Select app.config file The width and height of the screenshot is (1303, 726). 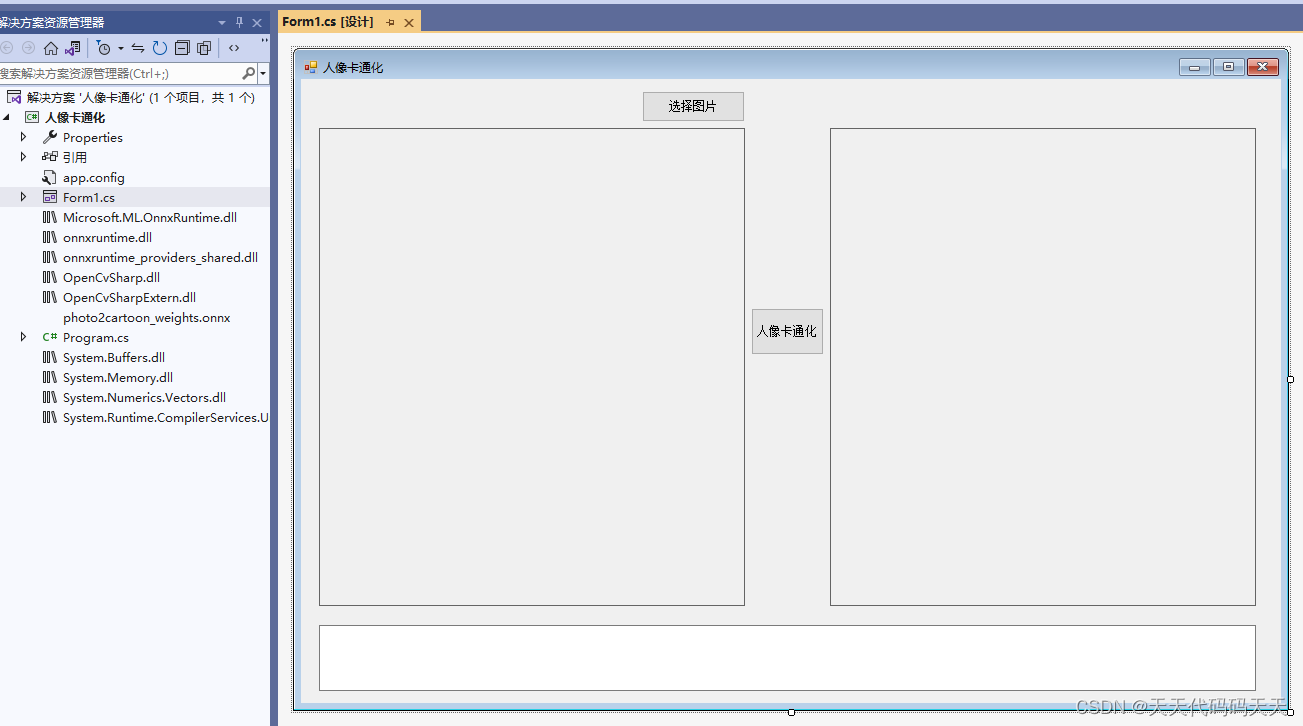[94, 177]
